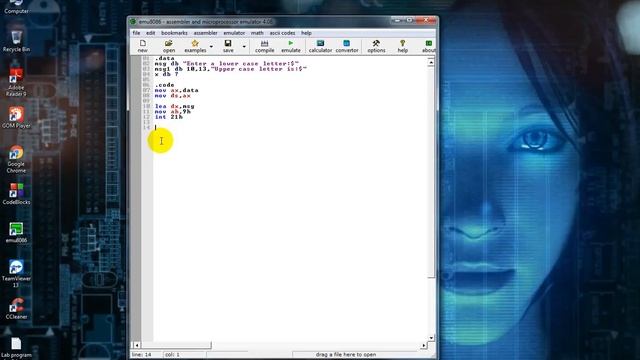The image size is (640, 360).
Task: Open the assembler menu
Action: [205, 33]
